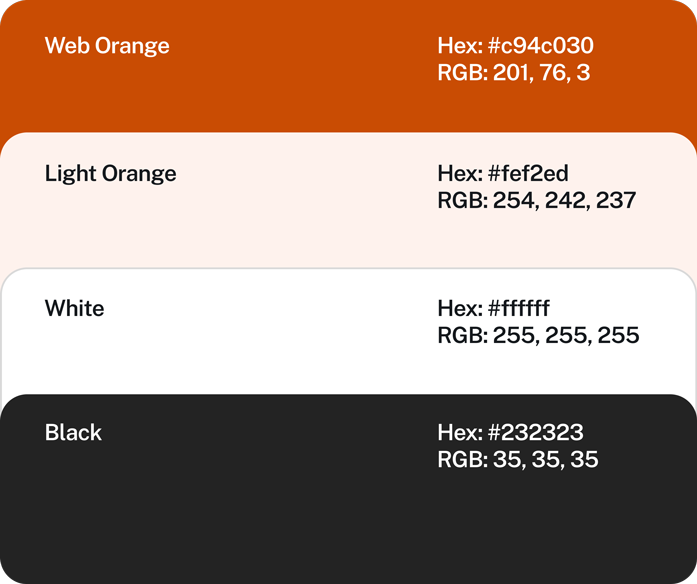Select the RGB value 35, 35, 35

tap(546, 460)
